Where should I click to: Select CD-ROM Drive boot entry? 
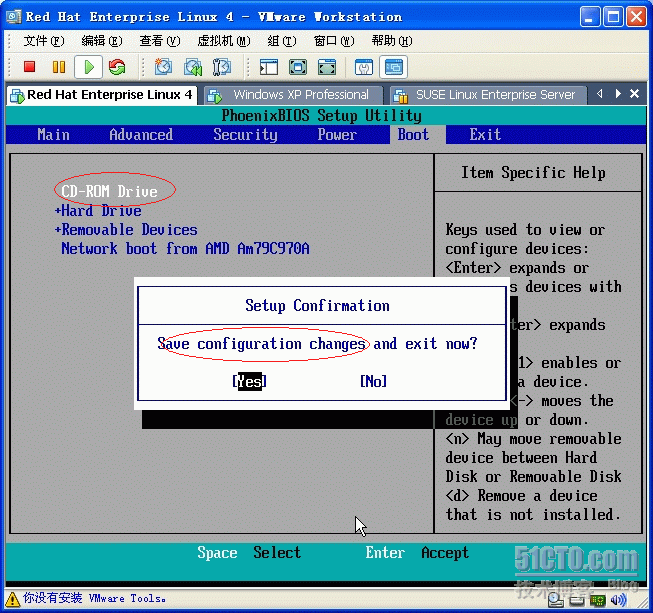coord(110,191)
